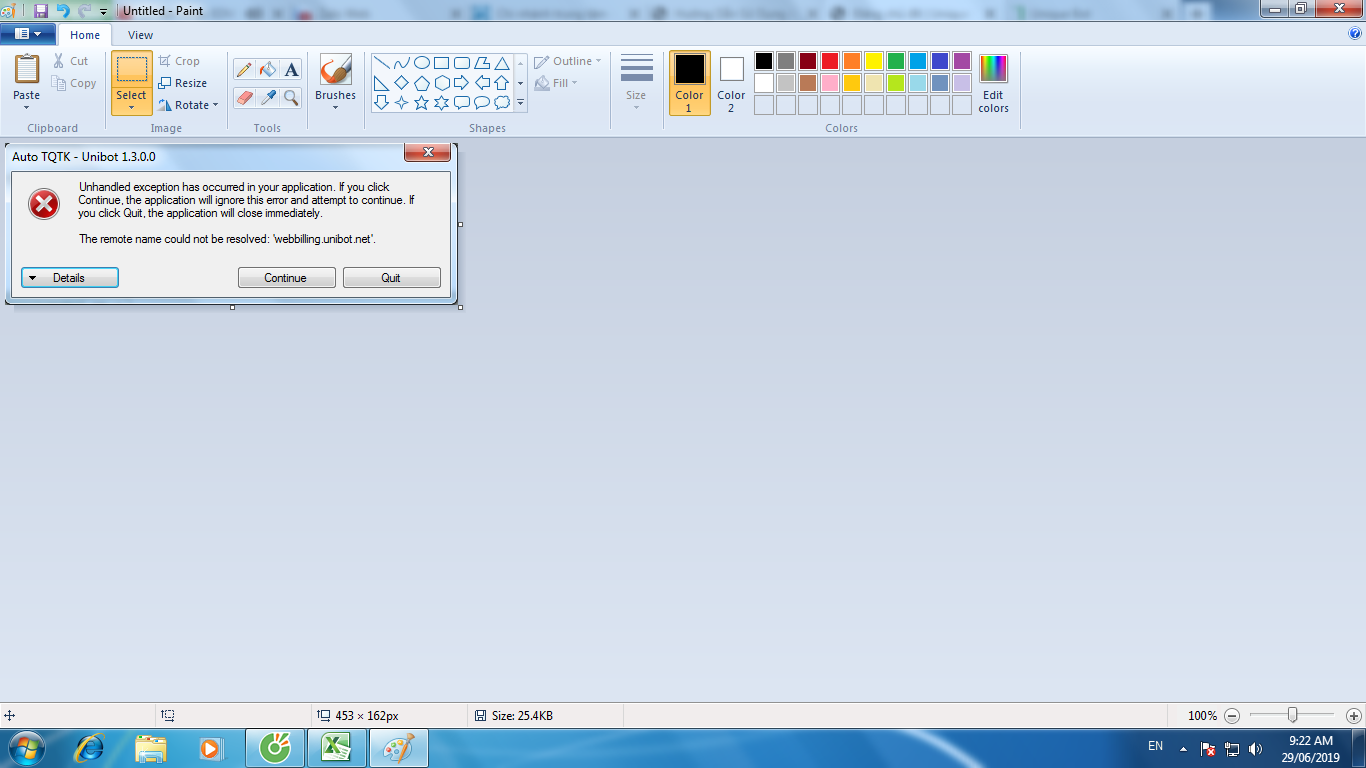Choose the Rounded rectangle shape
Screen dimensions: 1366x768
point(461,63)
